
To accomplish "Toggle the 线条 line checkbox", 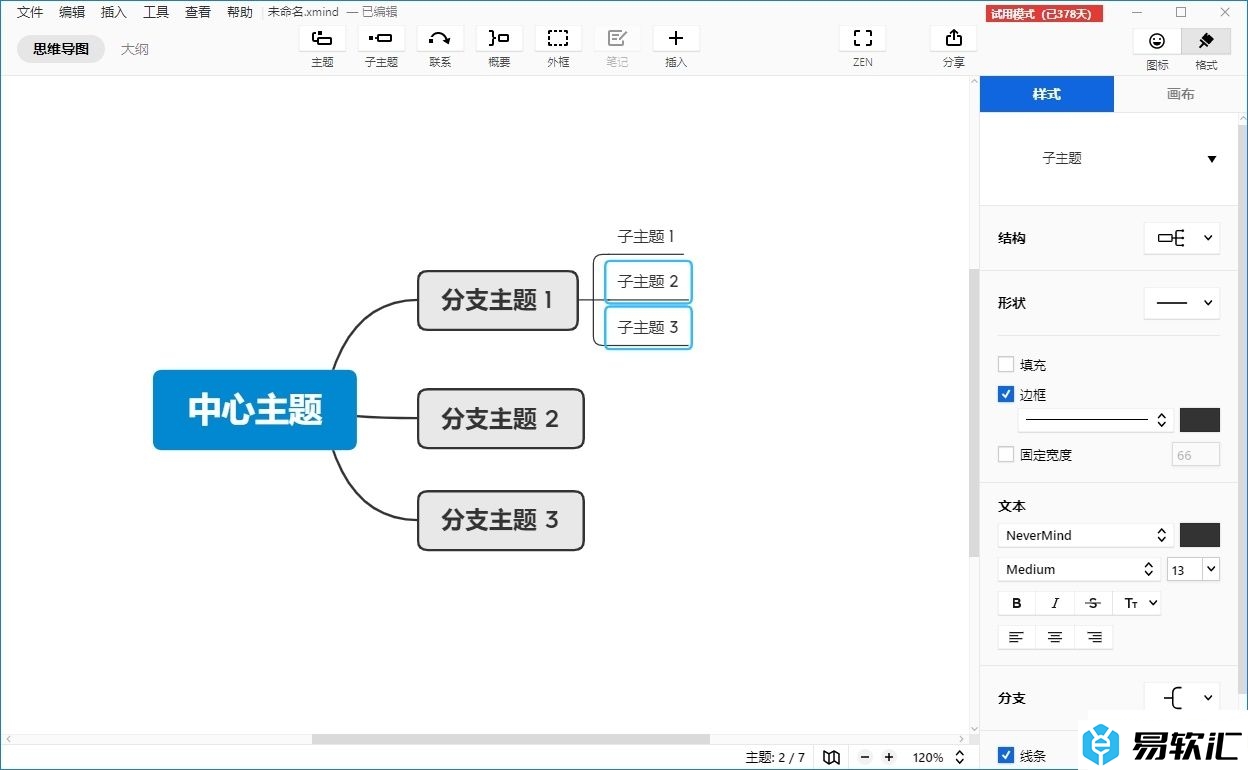I will point(1006,755).
